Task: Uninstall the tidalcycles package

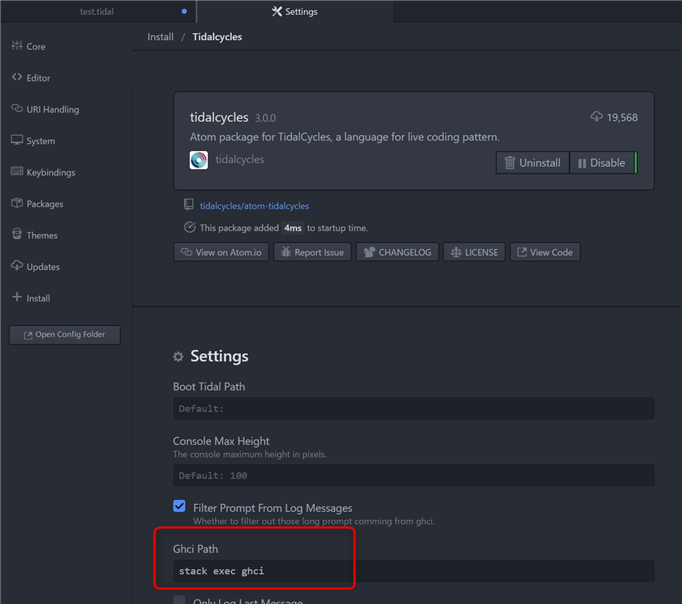Action: [x=532, y=163]
